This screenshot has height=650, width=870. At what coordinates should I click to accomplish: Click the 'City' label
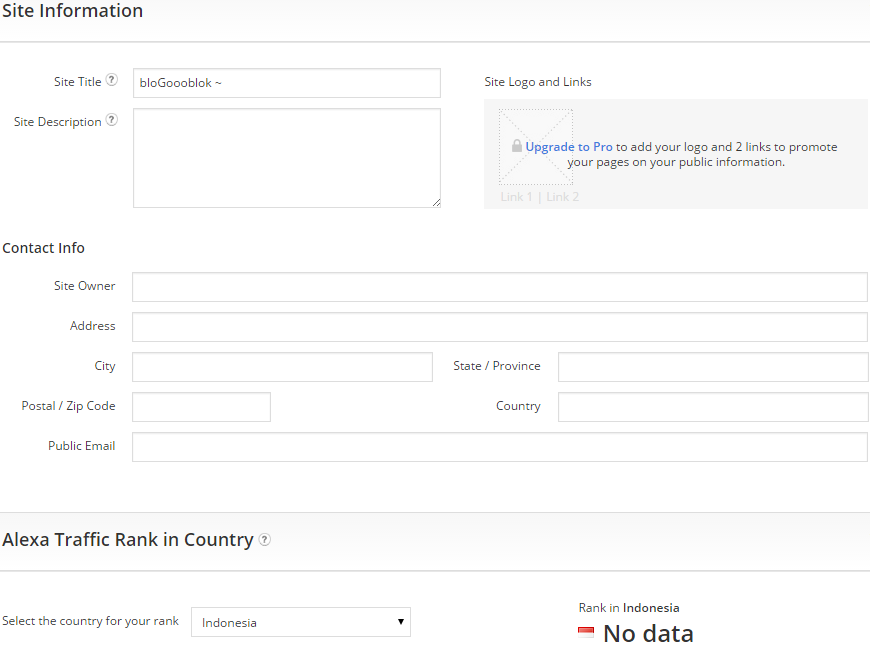coord(105,366)
